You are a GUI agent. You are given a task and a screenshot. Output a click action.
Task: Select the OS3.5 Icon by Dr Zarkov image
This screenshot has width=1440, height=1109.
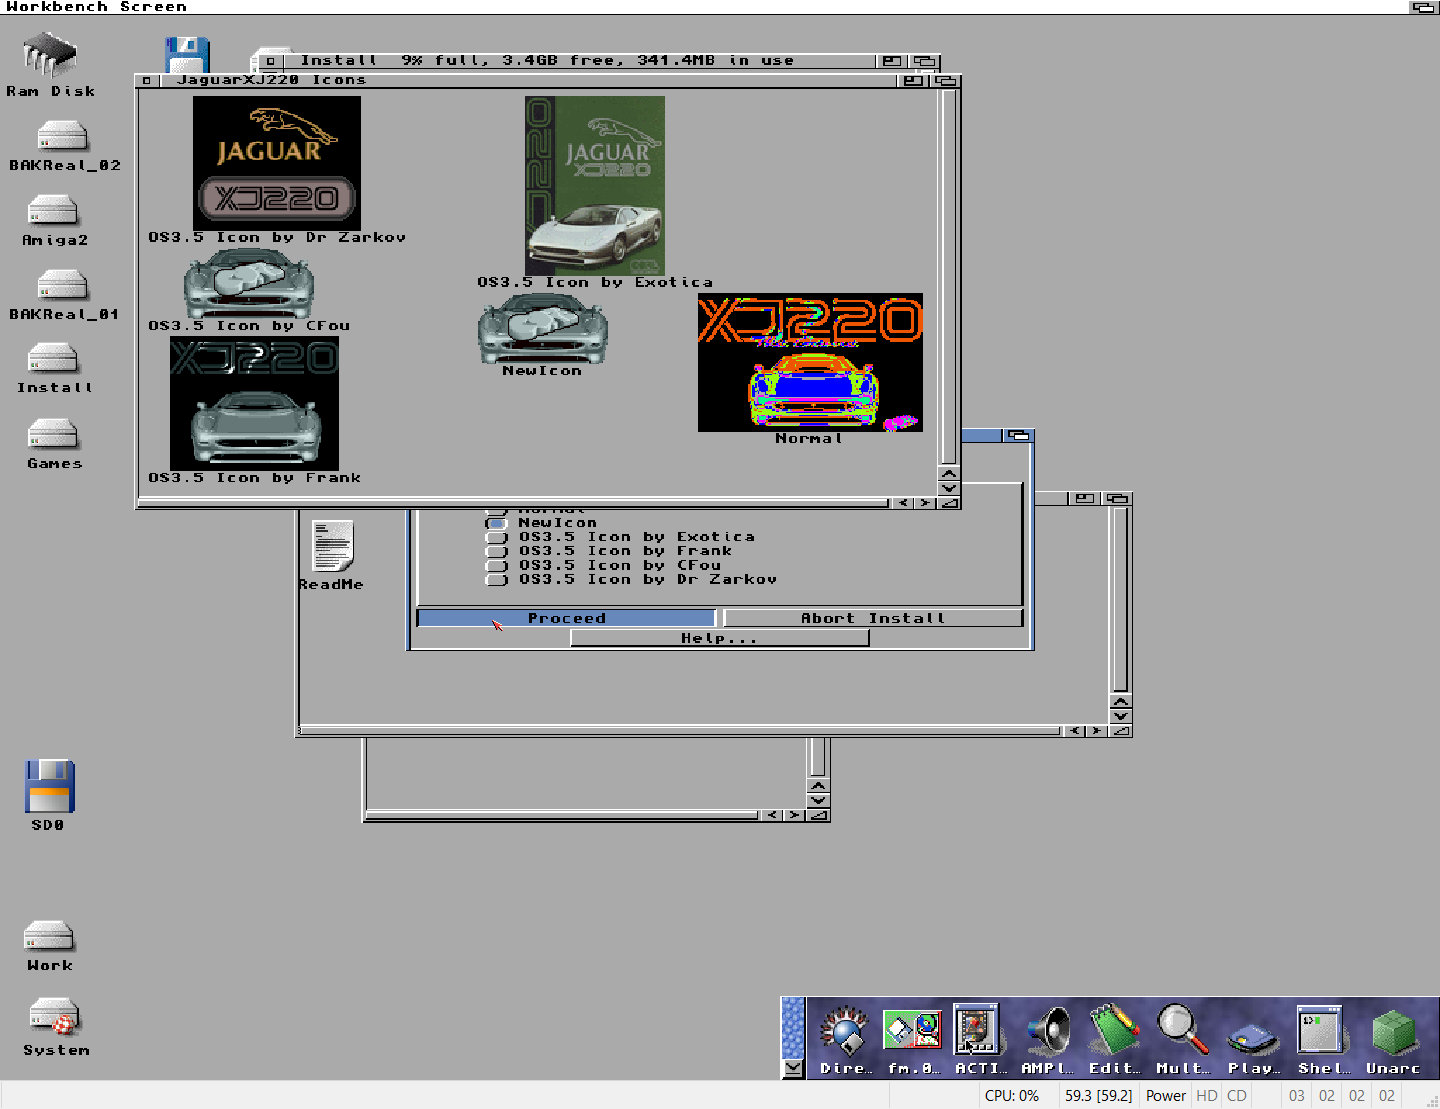tap(277, 163)
